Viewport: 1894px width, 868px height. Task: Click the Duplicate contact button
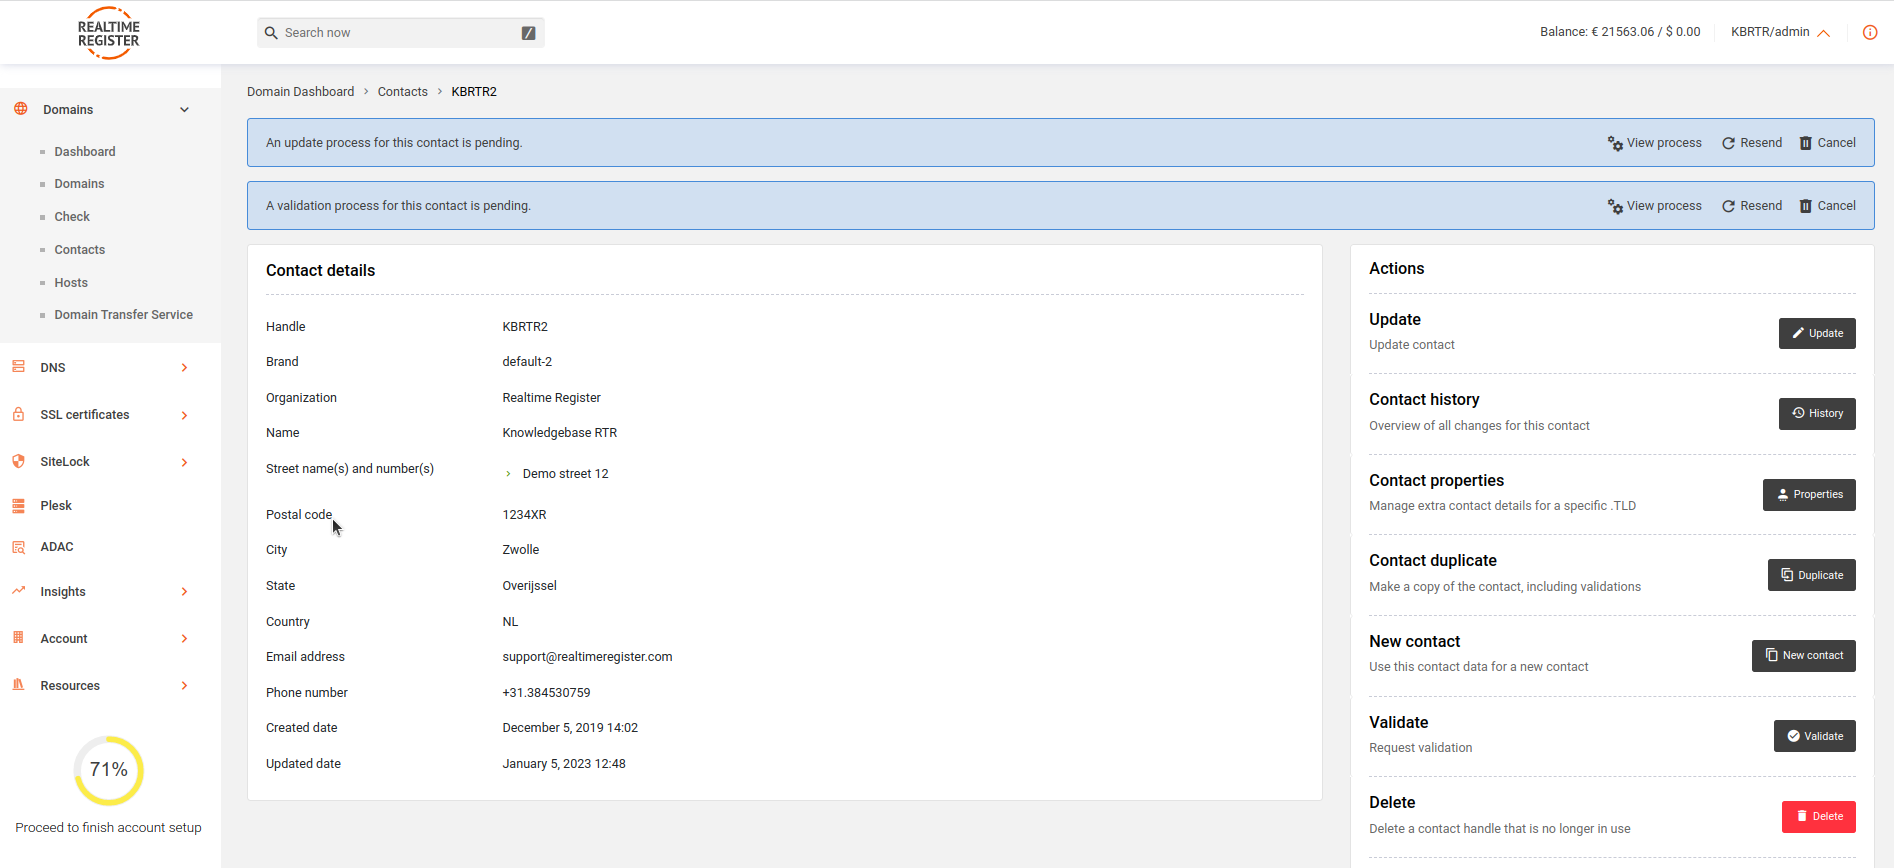[x=1812, y=575]
